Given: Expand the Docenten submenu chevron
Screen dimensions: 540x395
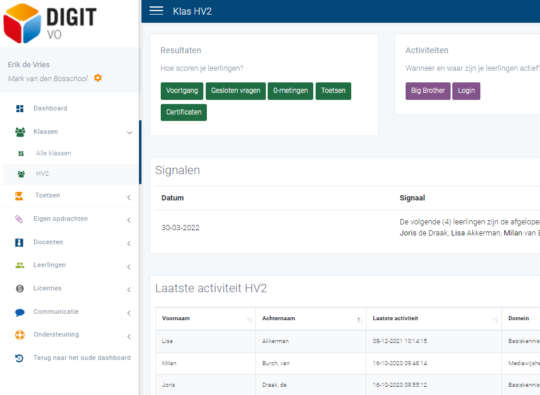Looking at the screenshot, I should [x=129, y=243].
